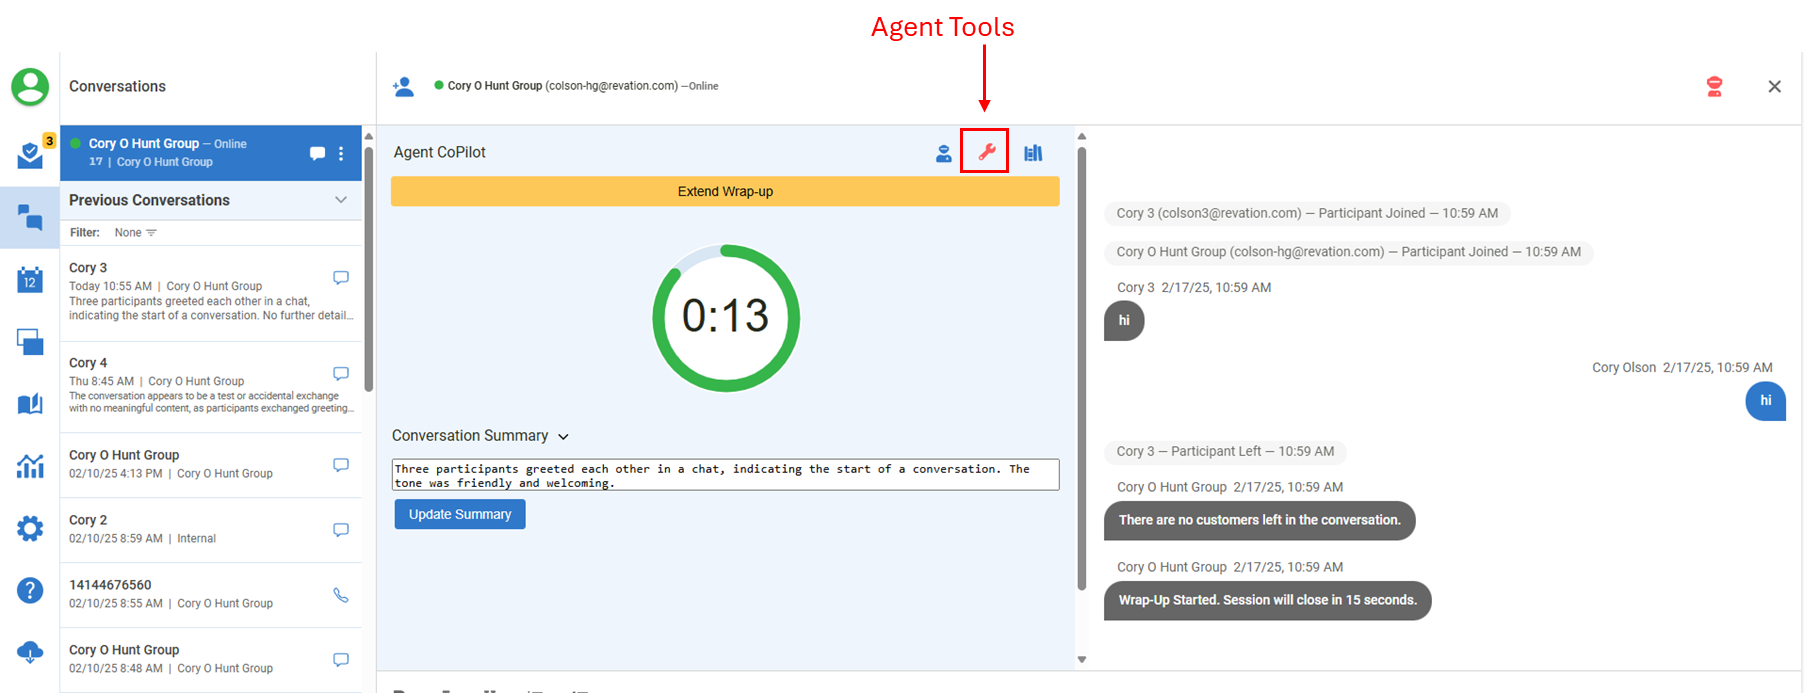Collapse the Conversation Summary section
This screenshot has height=693, width=1804.
(x=563, y=437)
